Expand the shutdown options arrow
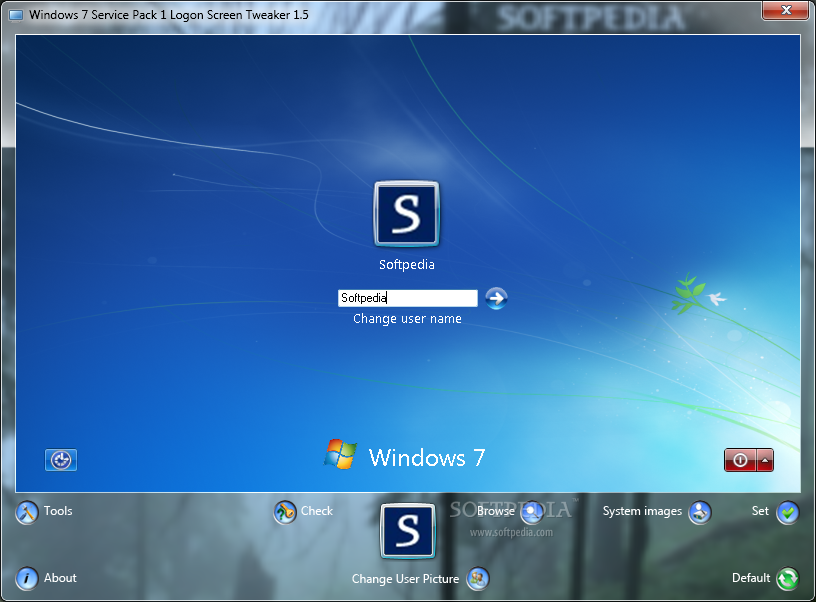Viewport: 816px width, 602px height. [765, 460]
